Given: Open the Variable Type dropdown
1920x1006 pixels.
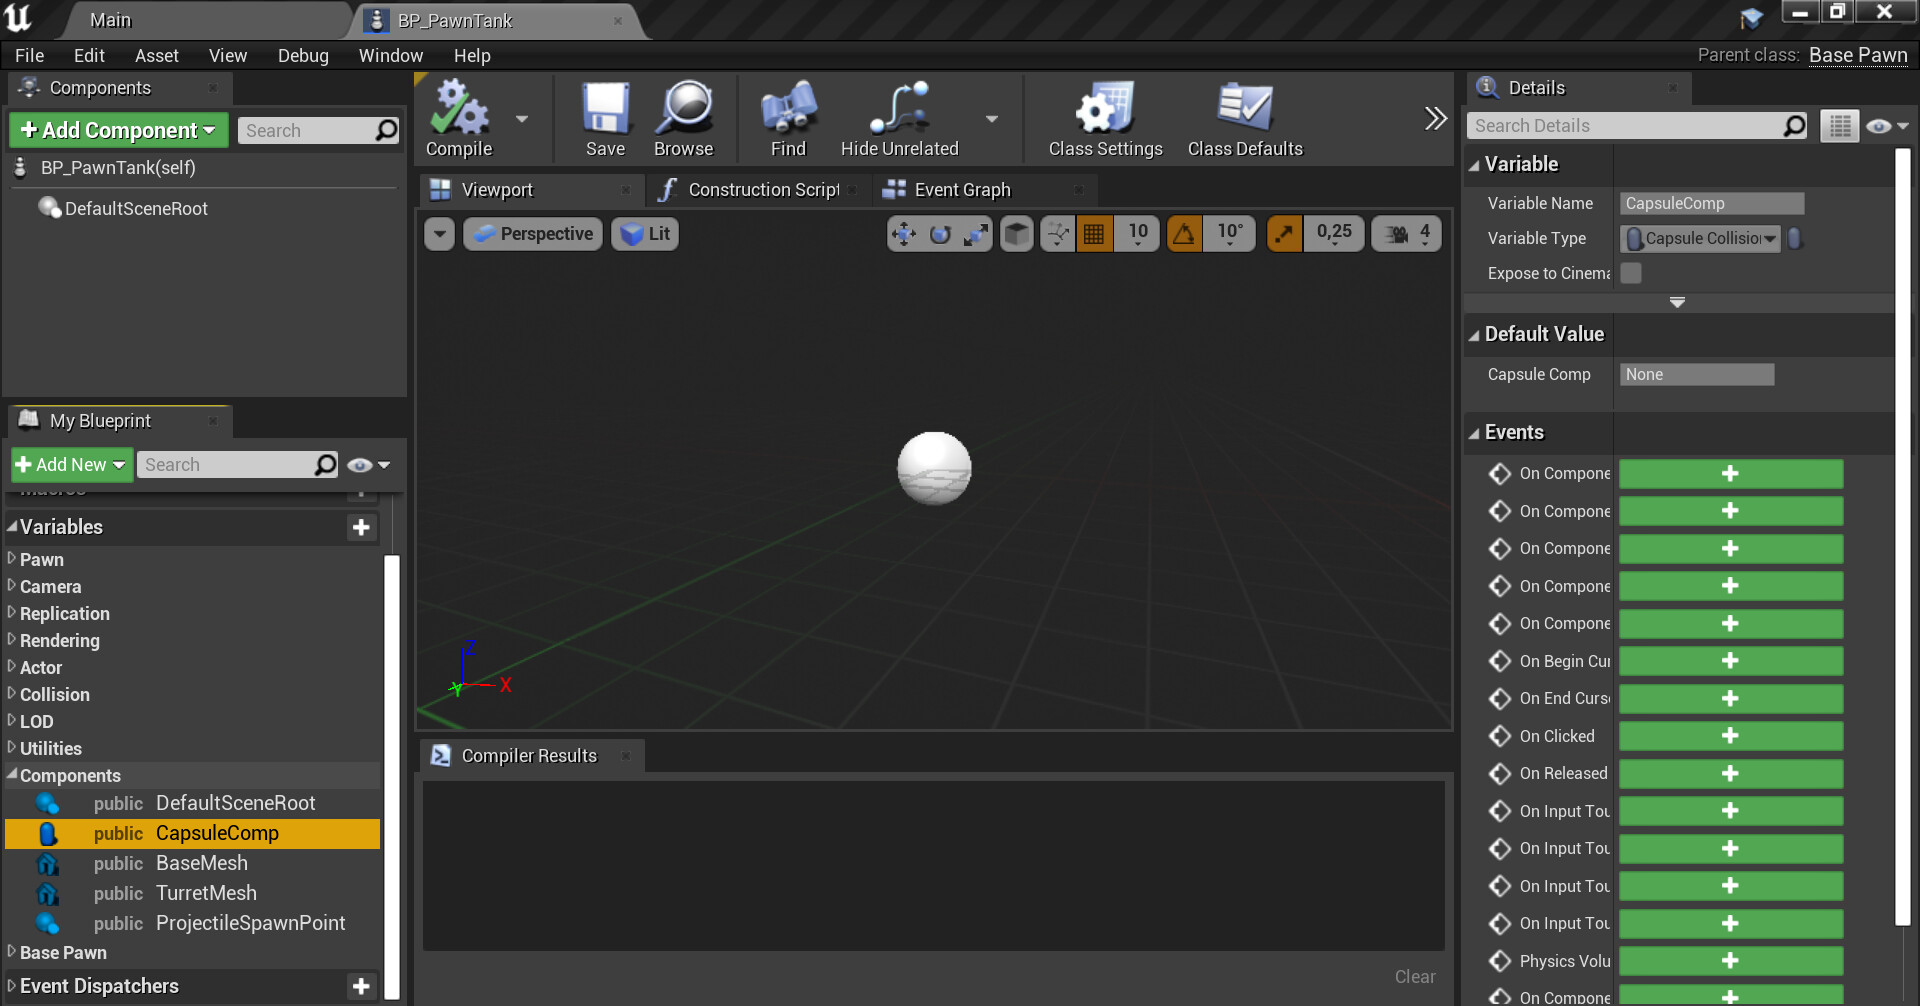Looking at the screenshot, I should (x=1700, y=238).
